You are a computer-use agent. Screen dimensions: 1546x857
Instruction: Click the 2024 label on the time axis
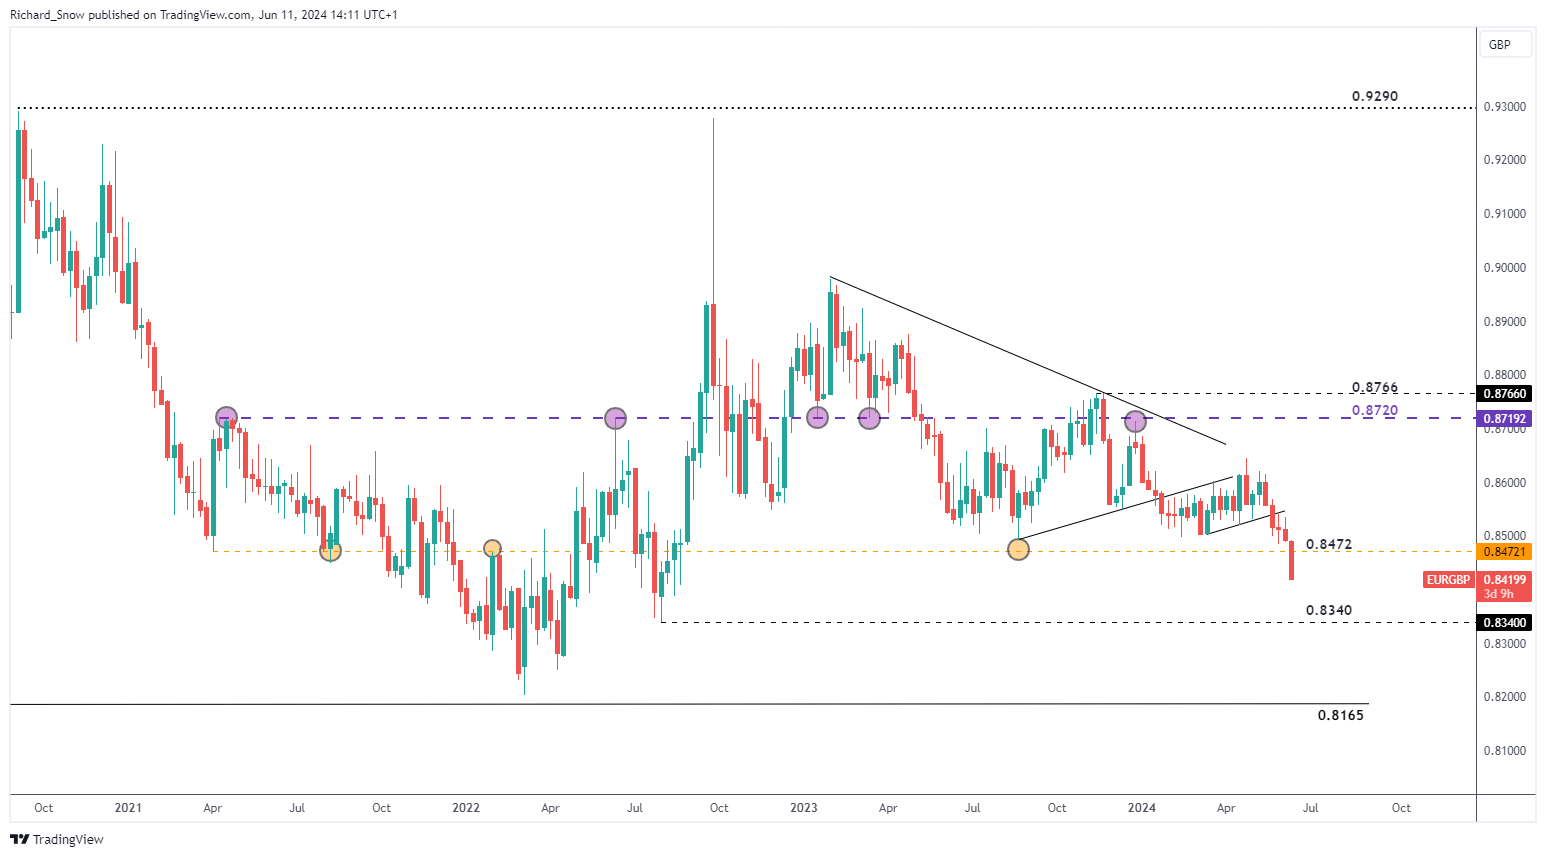pyautogui.click(x=1142, y=808)
